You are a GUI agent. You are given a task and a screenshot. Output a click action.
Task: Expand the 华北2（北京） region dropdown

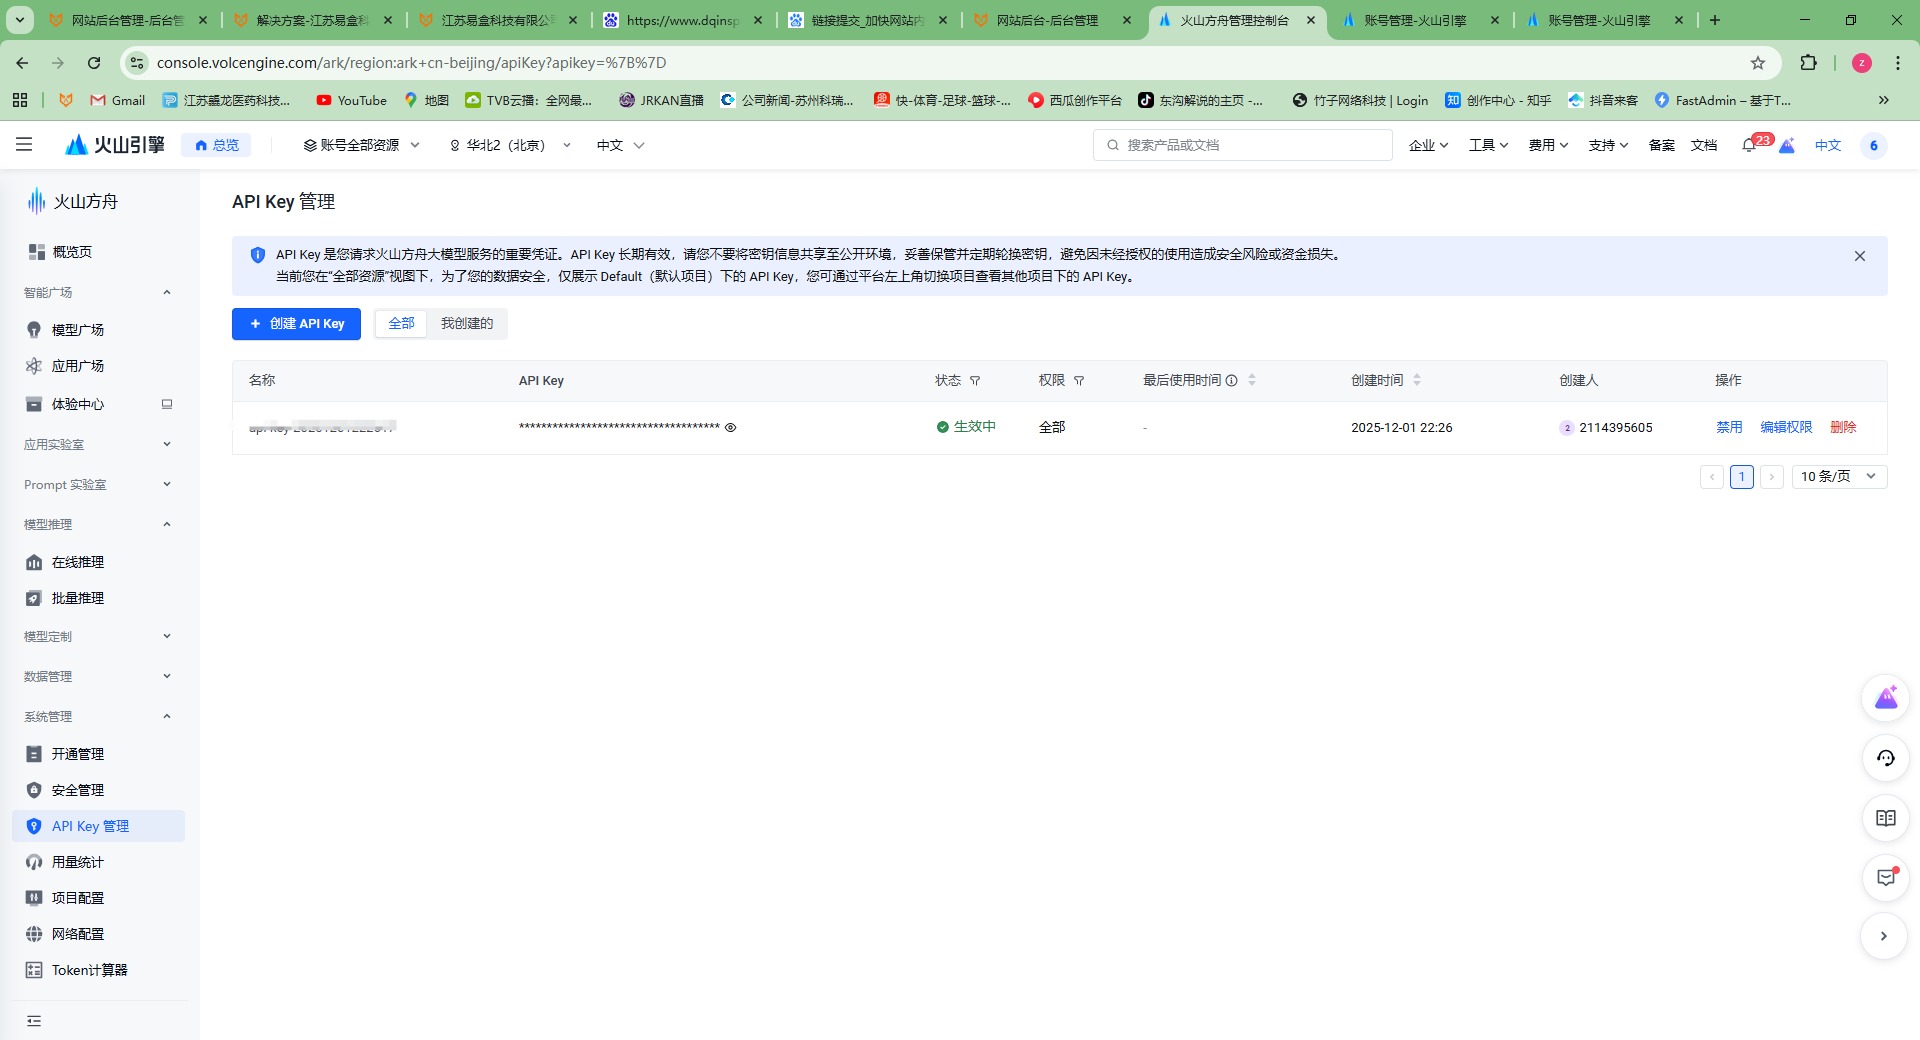(x=508, y=145)
